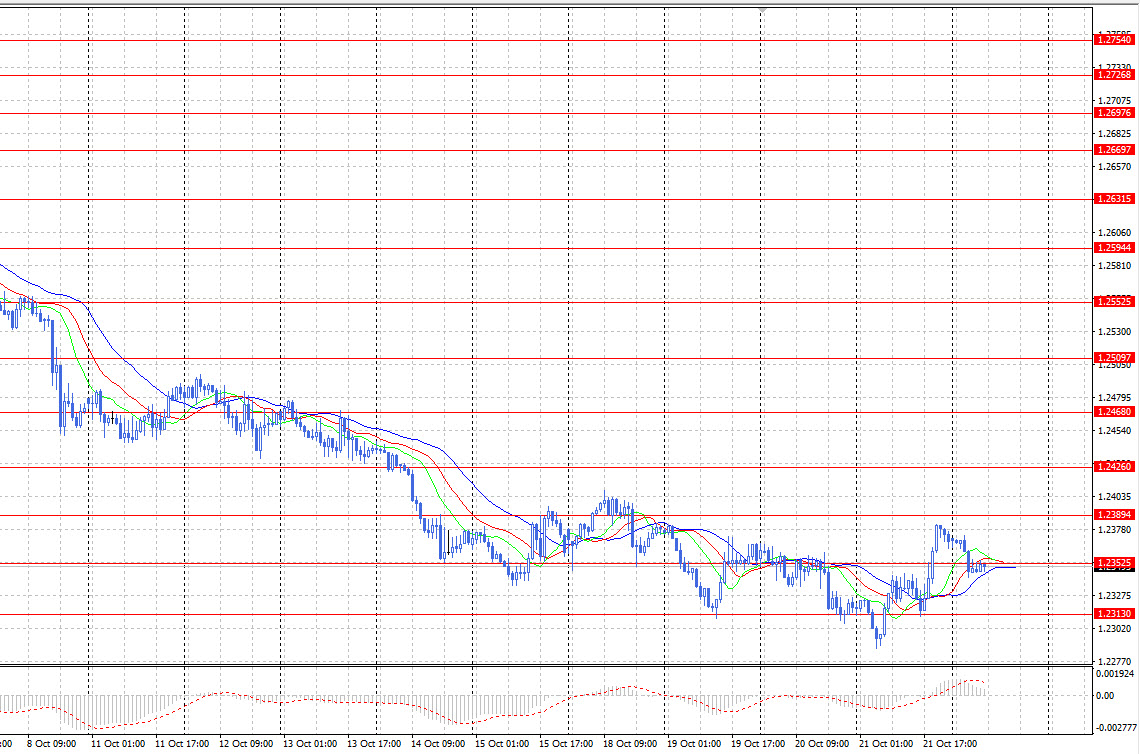Click the 1.24540 price scale value

[1115, 430]
